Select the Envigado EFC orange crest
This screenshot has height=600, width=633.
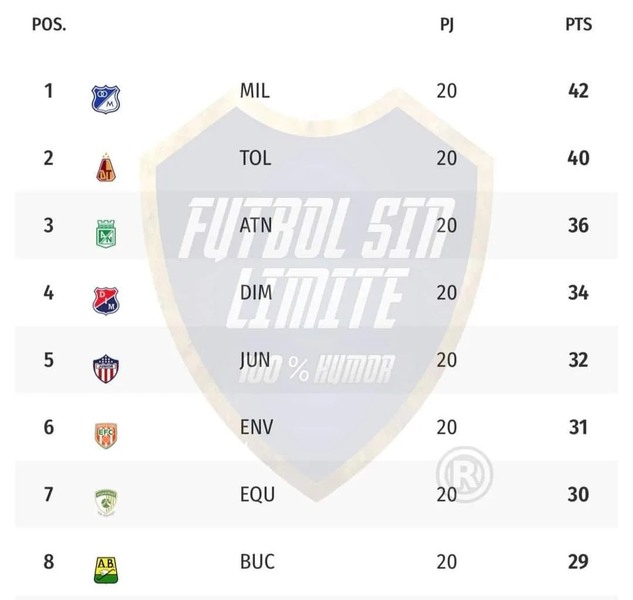point(106,436)
